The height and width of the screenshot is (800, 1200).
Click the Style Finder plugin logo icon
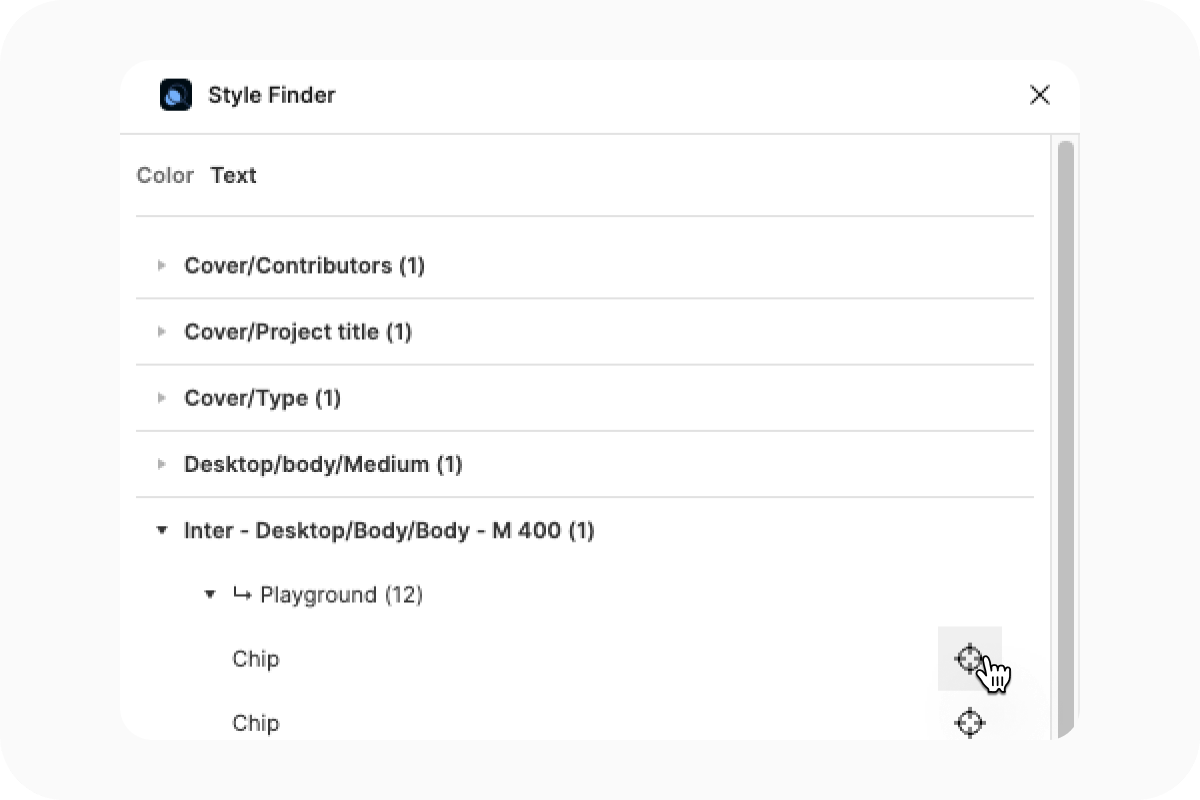[x=176, y=95]
